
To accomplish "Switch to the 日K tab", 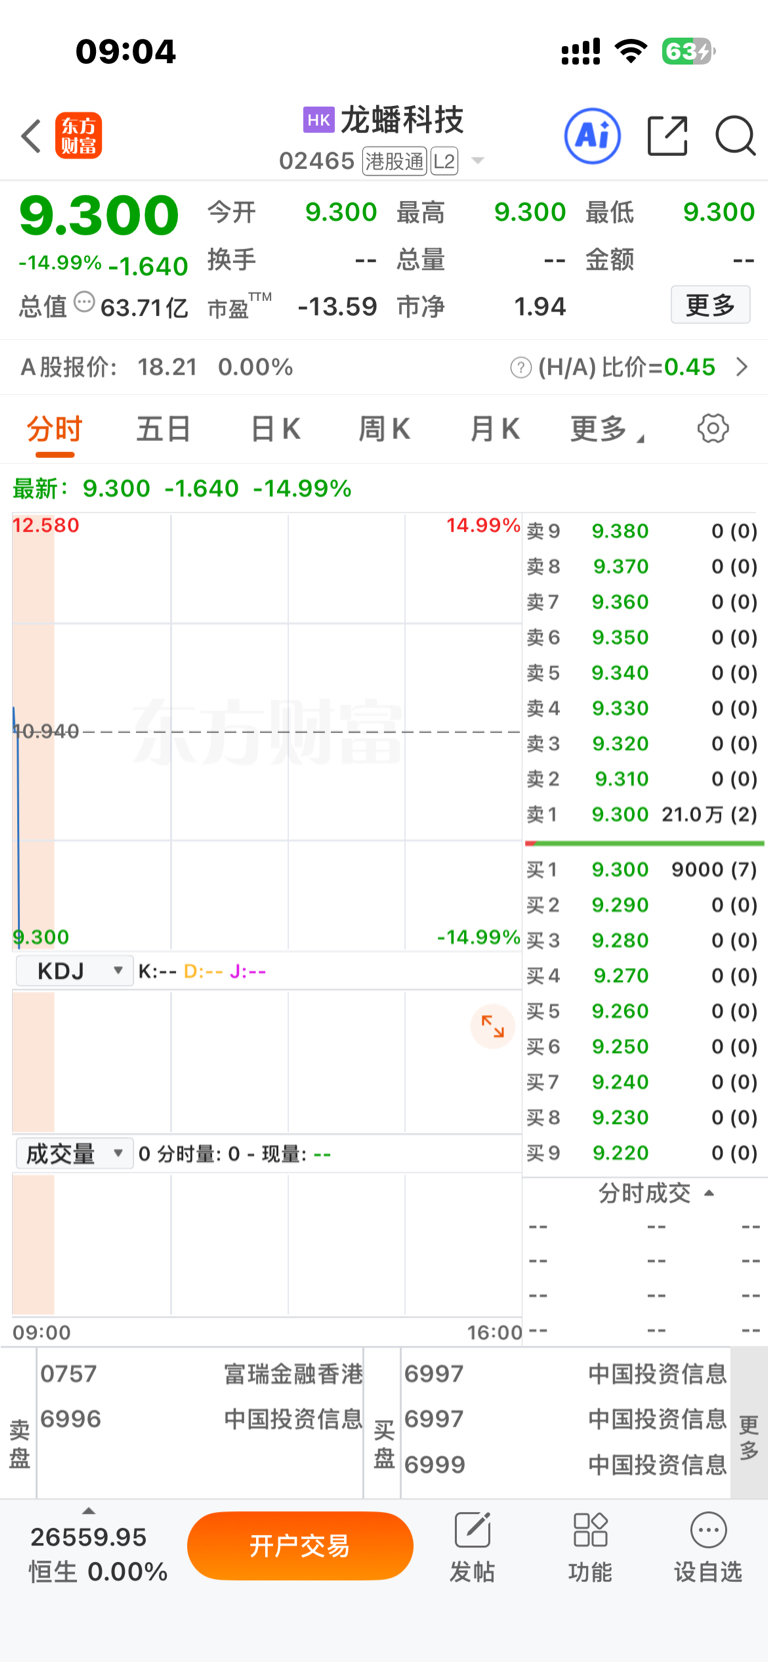I will tap(275, 430).
